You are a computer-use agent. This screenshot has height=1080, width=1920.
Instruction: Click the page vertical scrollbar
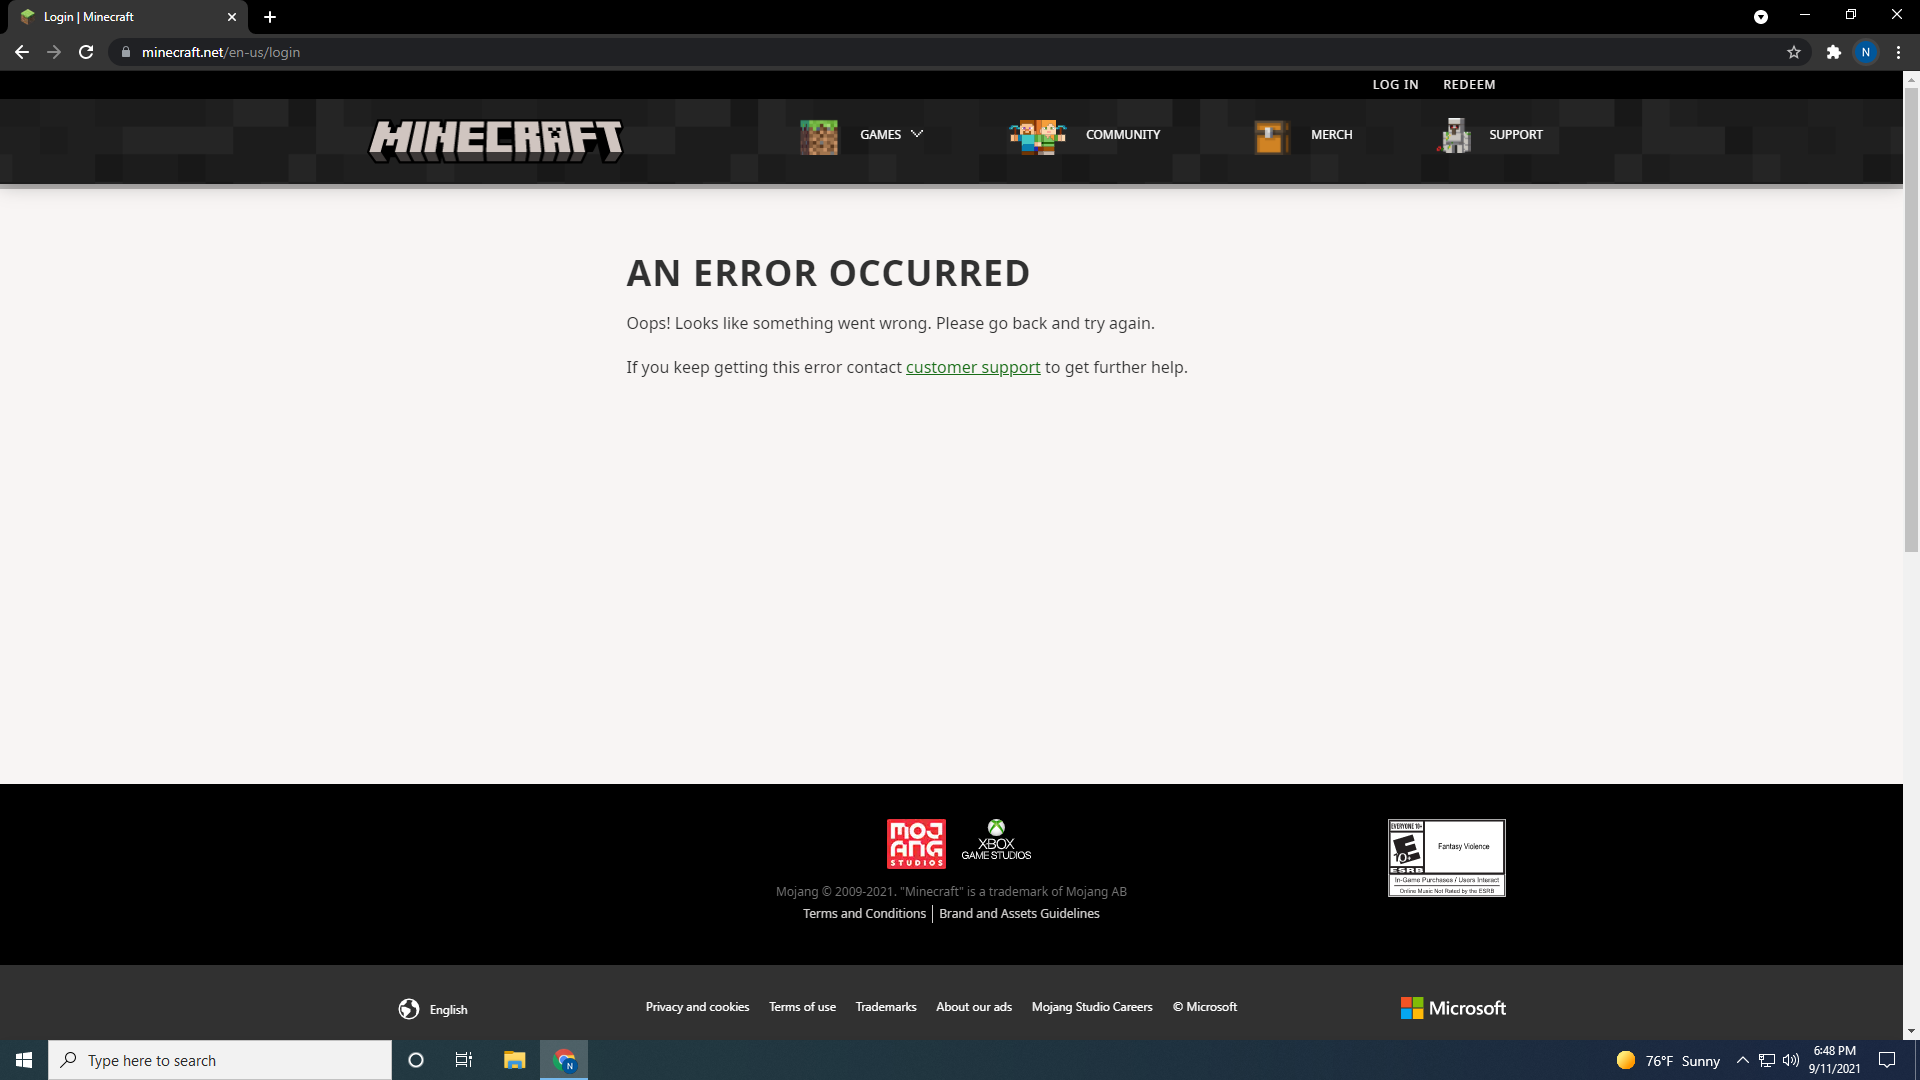(x=1911, y=320)
